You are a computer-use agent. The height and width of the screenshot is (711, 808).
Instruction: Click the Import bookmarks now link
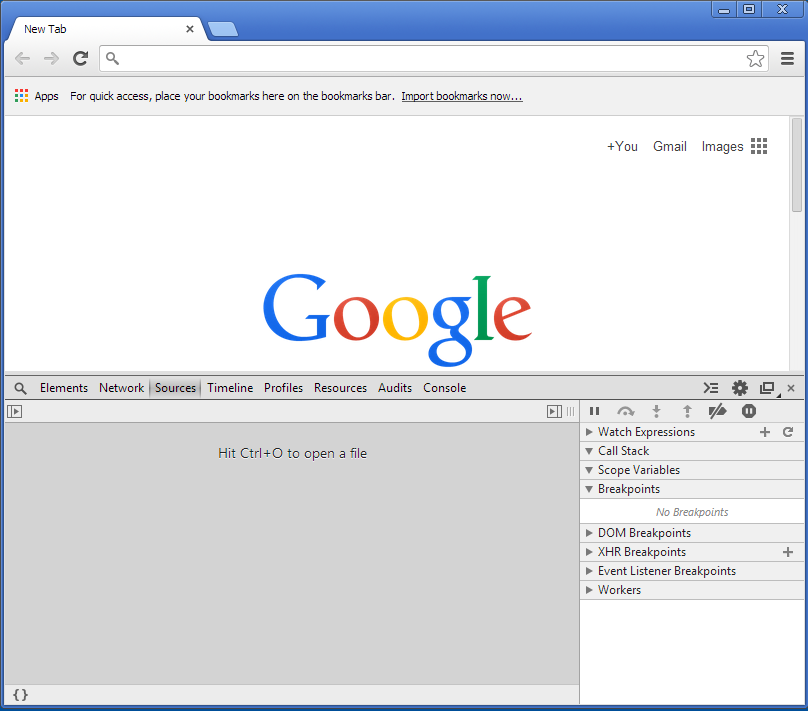click(x=462, y=96)
